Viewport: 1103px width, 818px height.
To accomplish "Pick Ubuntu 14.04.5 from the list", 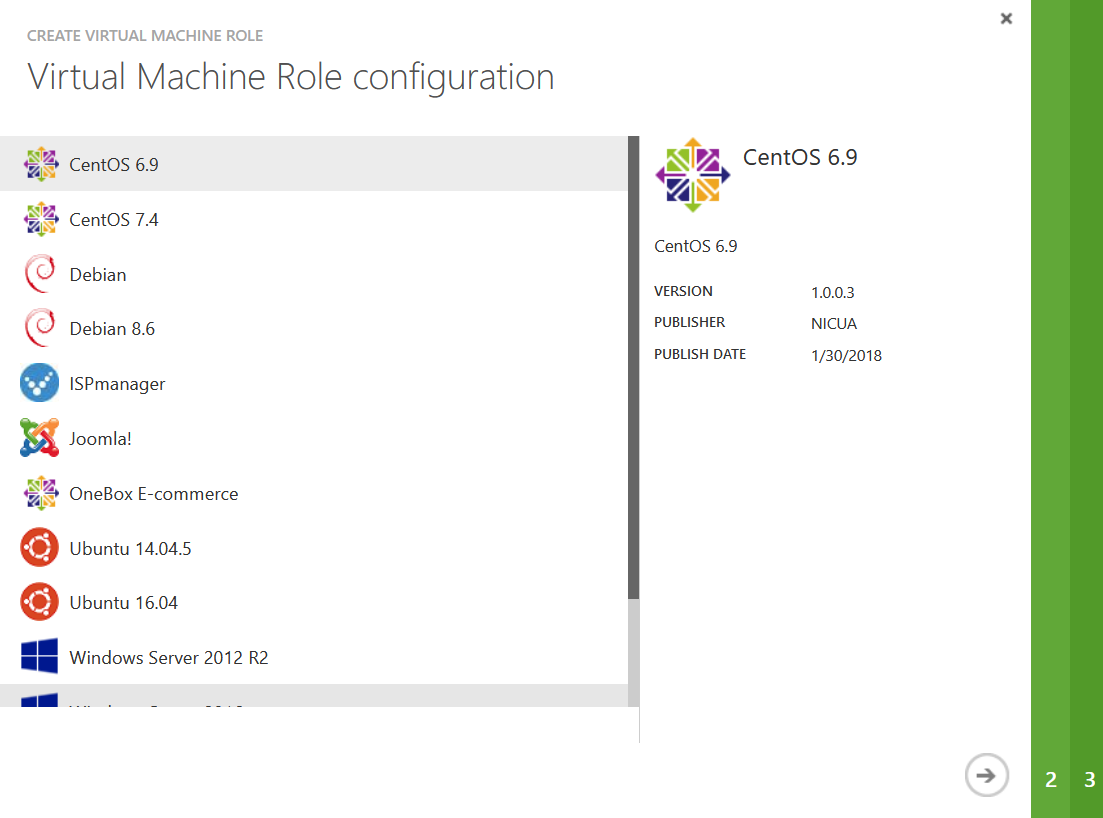I will [x=314, y=548].
